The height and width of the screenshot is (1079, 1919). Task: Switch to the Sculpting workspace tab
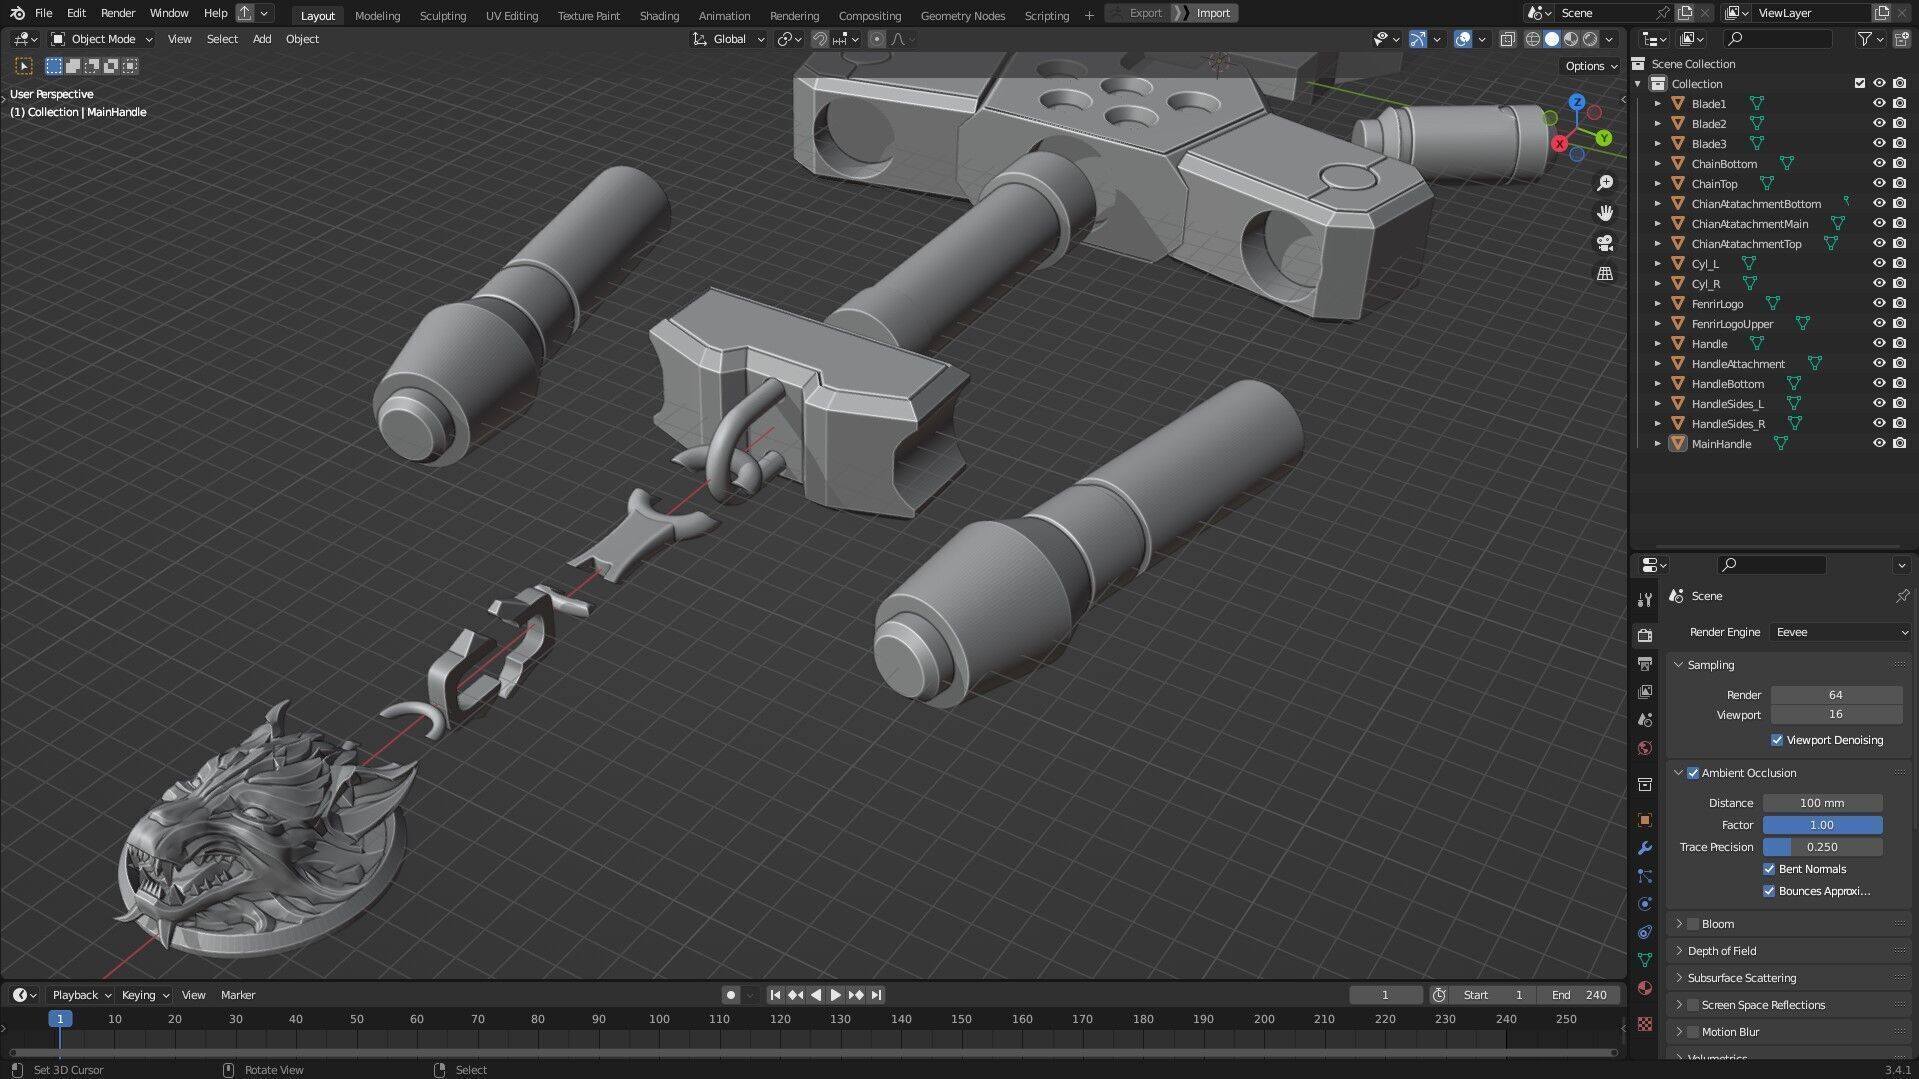[442, 15]
